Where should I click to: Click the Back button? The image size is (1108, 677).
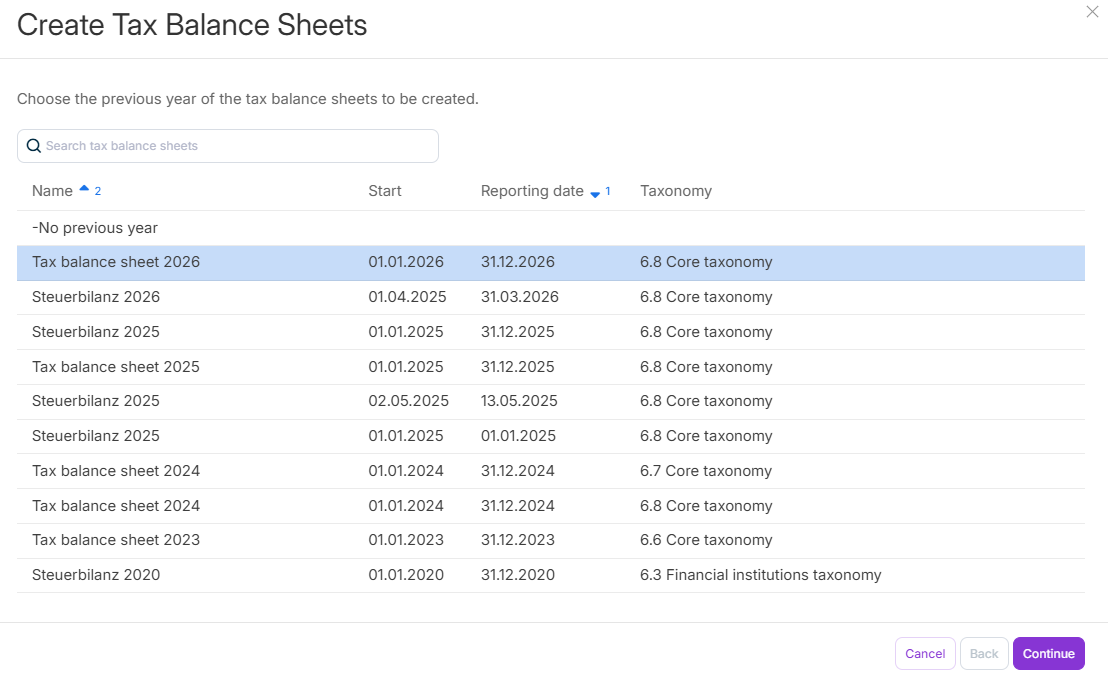984,654
